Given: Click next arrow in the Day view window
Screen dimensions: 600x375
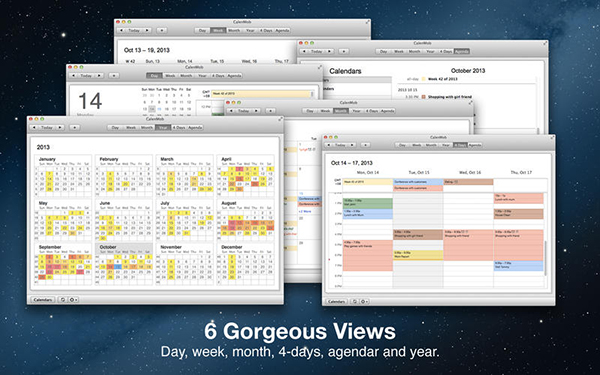Looking at the screenshot, I should tap(99, 76).
